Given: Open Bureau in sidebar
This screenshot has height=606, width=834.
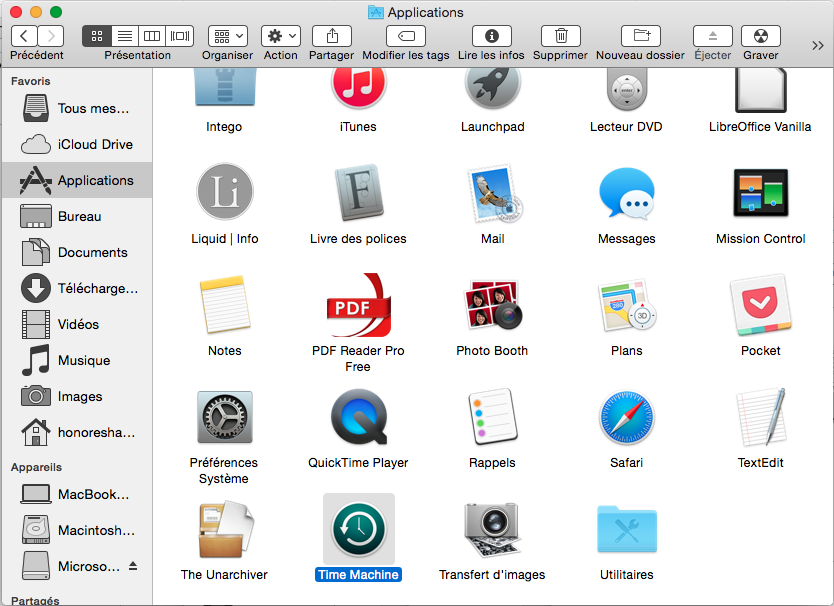Looking at the screenshot, I should pyautogui.click(x=77, y=217).
